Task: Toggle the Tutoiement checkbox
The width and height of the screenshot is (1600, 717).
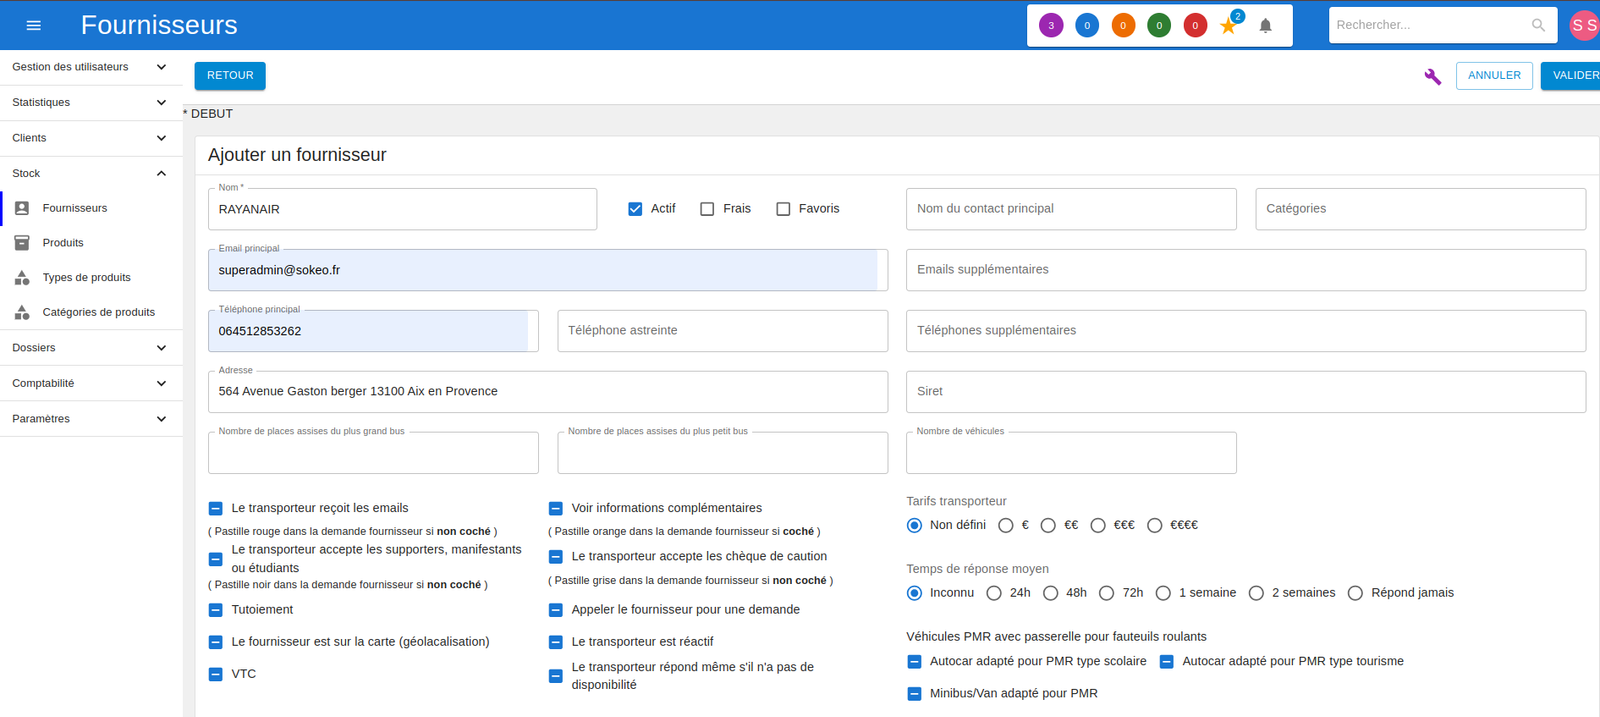Action: 215,610
